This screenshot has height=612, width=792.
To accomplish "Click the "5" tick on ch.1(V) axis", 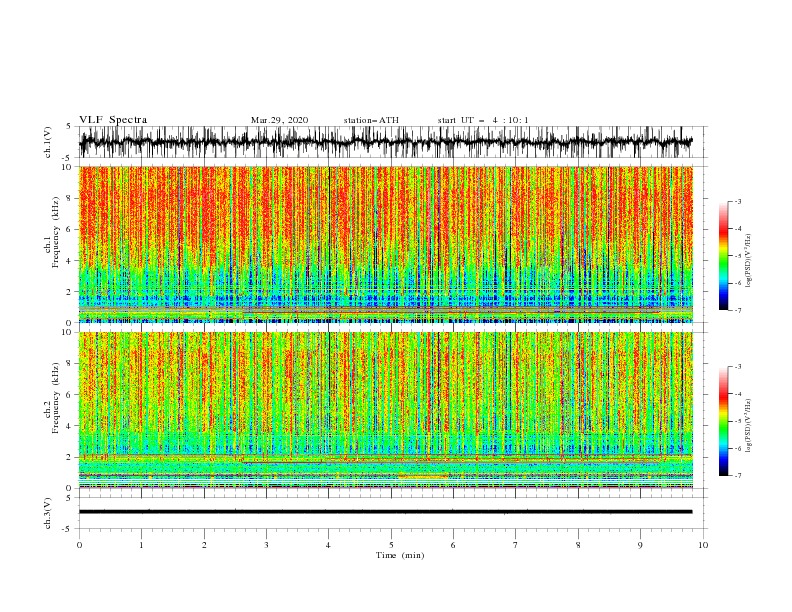I will 69,126.
